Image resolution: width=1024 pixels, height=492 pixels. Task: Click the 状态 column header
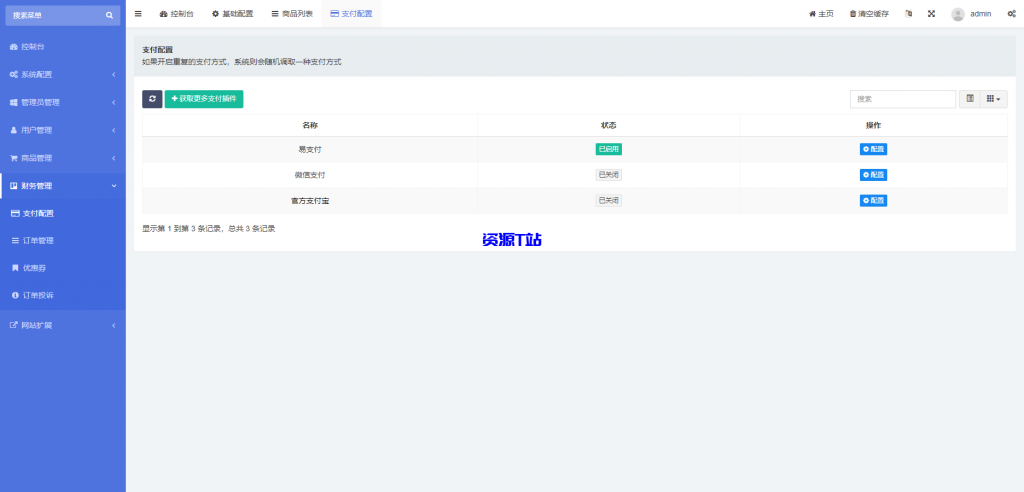point(609,125)
